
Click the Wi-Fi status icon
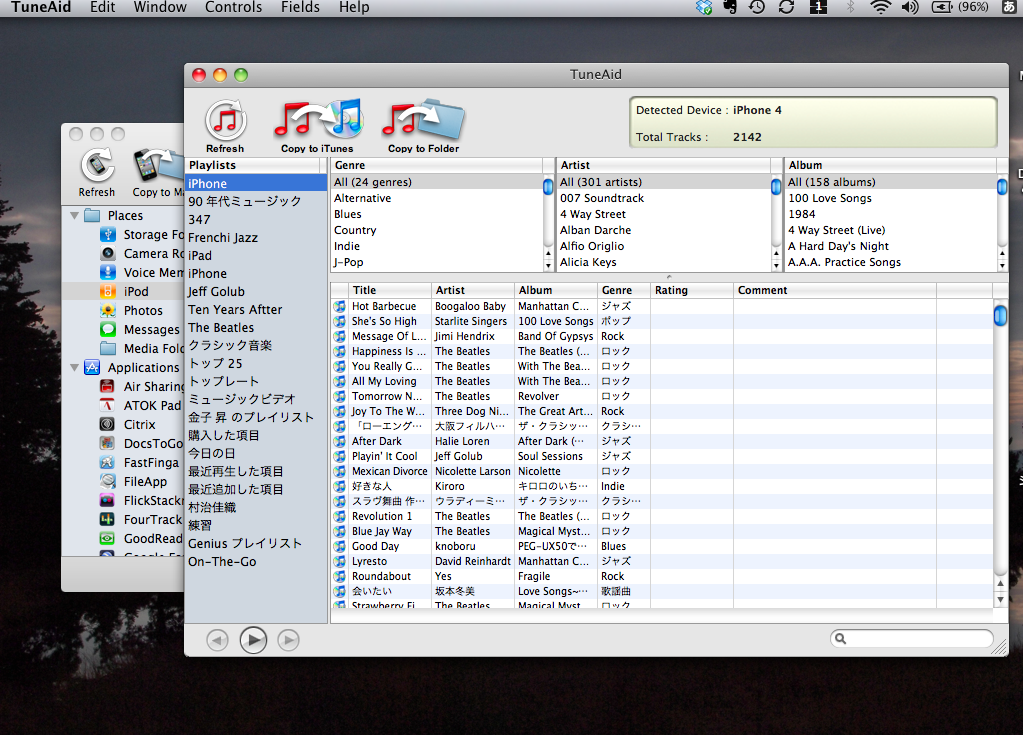(x=880, y=7)
